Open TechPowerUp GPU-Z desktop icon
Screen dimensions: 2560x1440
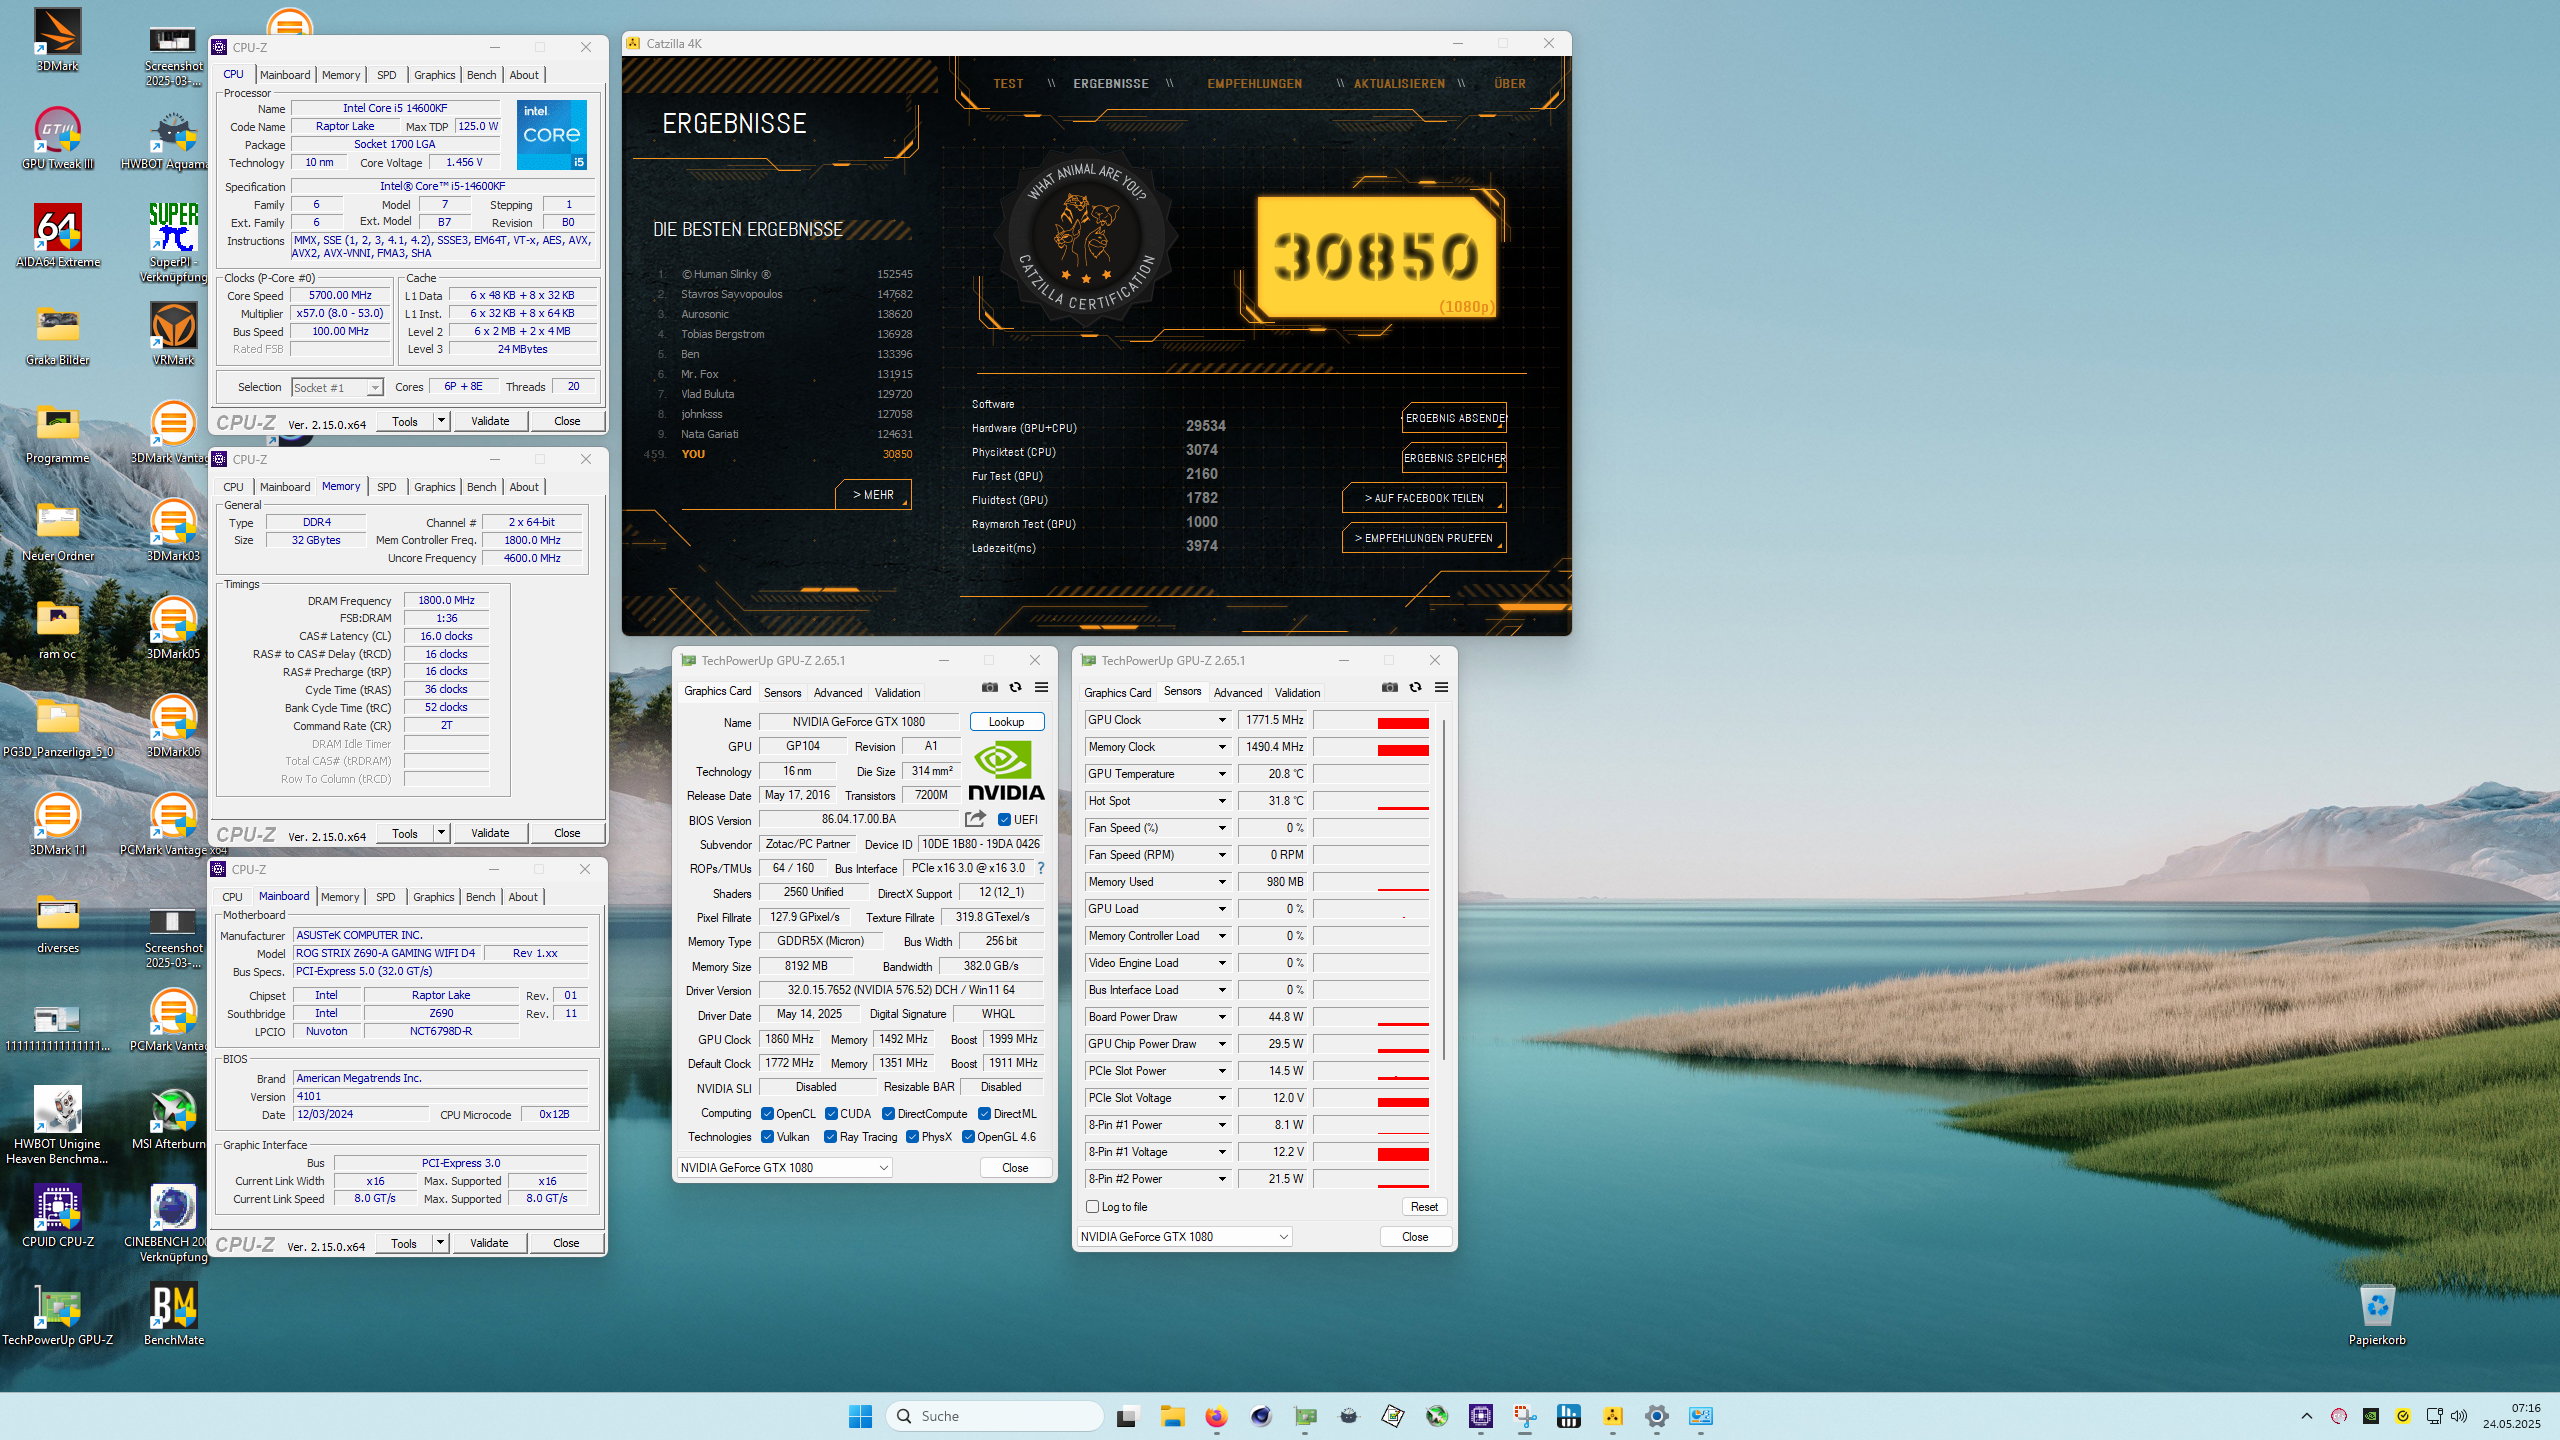(57, 1314)
